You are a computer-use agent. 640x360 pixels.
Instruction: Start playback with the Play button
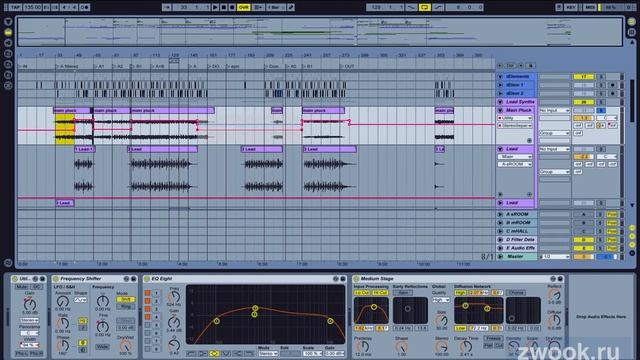[x=215, y=7]
